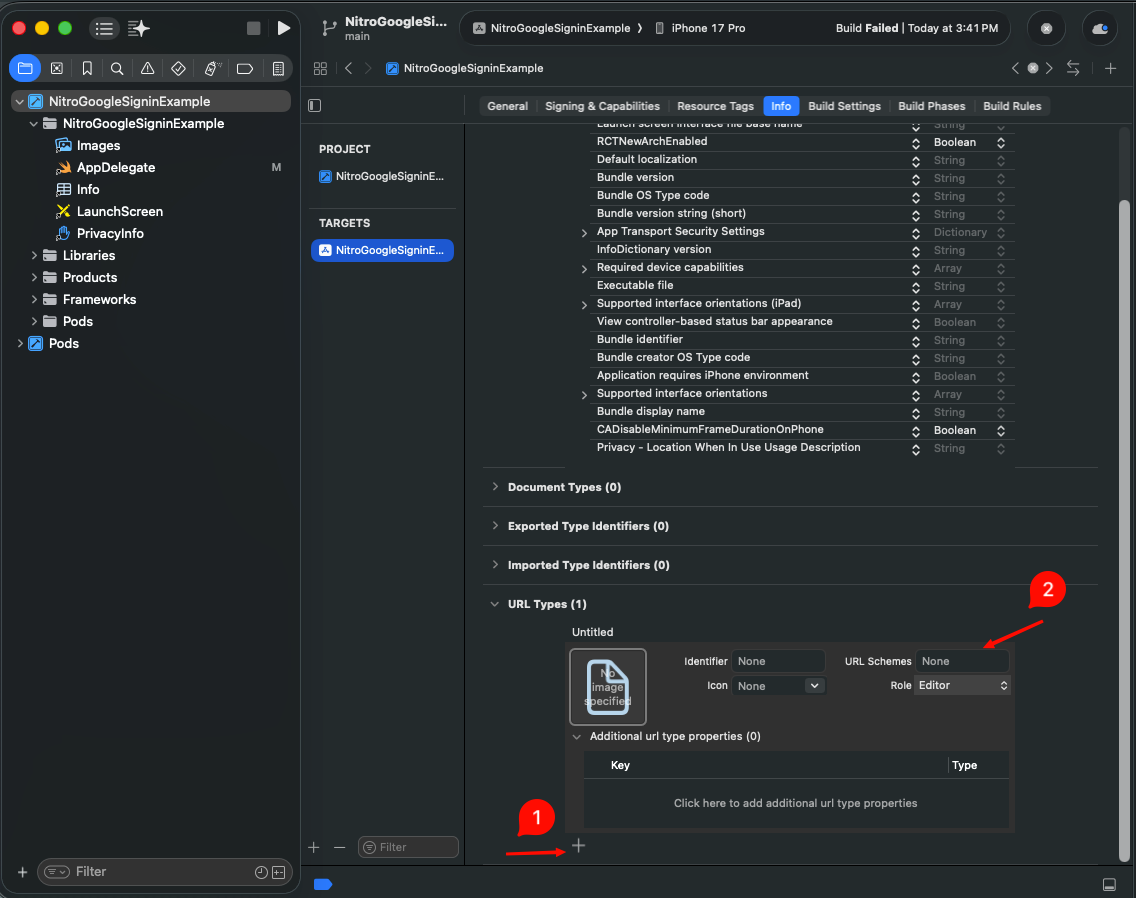Add a new target with plus button

coord(314,847)
